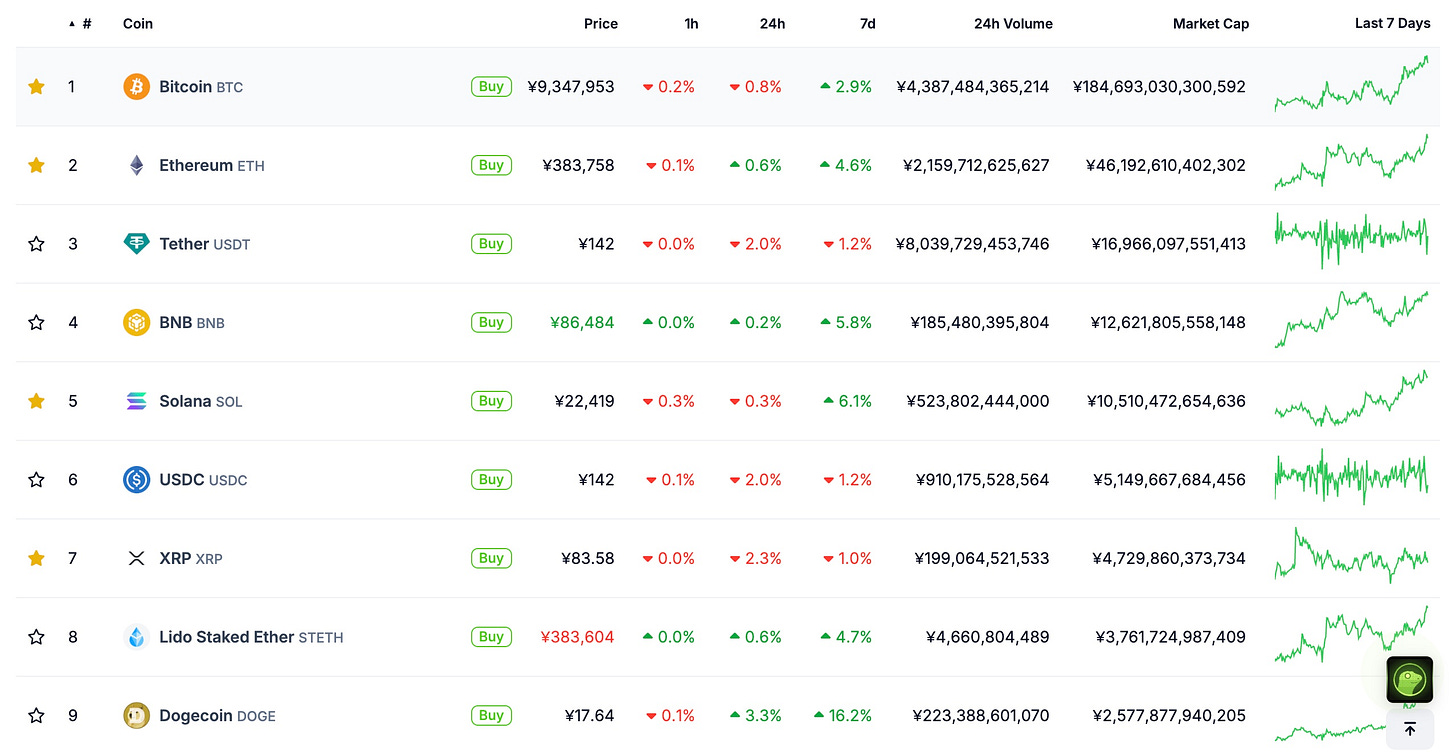The width and height of the screenshot is (1456, 752).
Task: Buy XRP
Action: 491,558
